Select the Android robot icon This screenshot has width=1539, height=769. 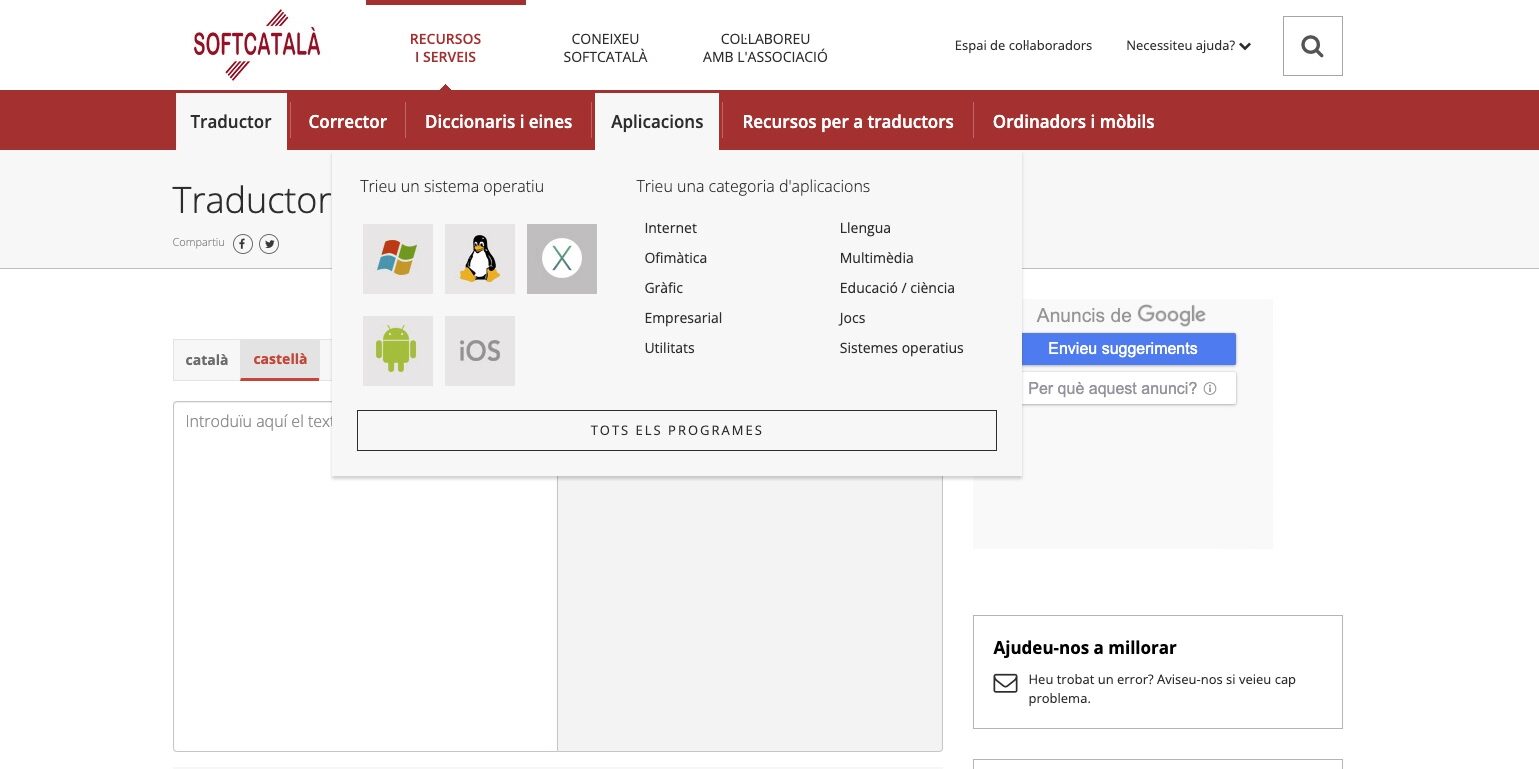pyautogui.click(x=397, y=351)
